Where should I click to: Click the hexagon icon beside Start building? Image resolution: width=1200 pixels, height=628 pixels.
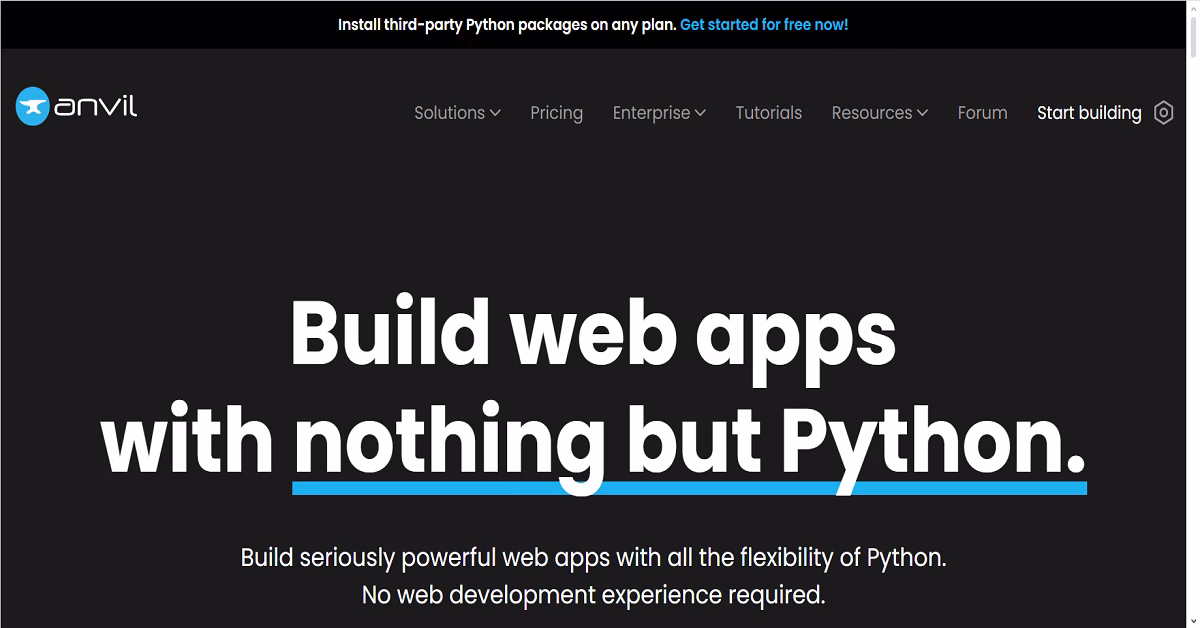click(1163, 113)
